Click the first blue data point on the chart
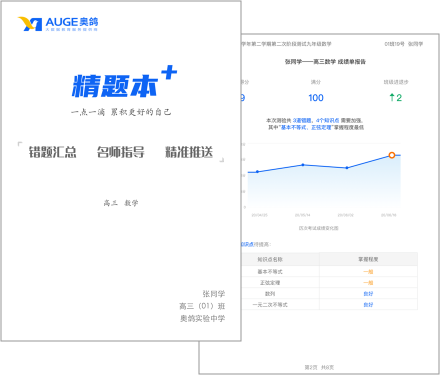 tap(257, 172)
